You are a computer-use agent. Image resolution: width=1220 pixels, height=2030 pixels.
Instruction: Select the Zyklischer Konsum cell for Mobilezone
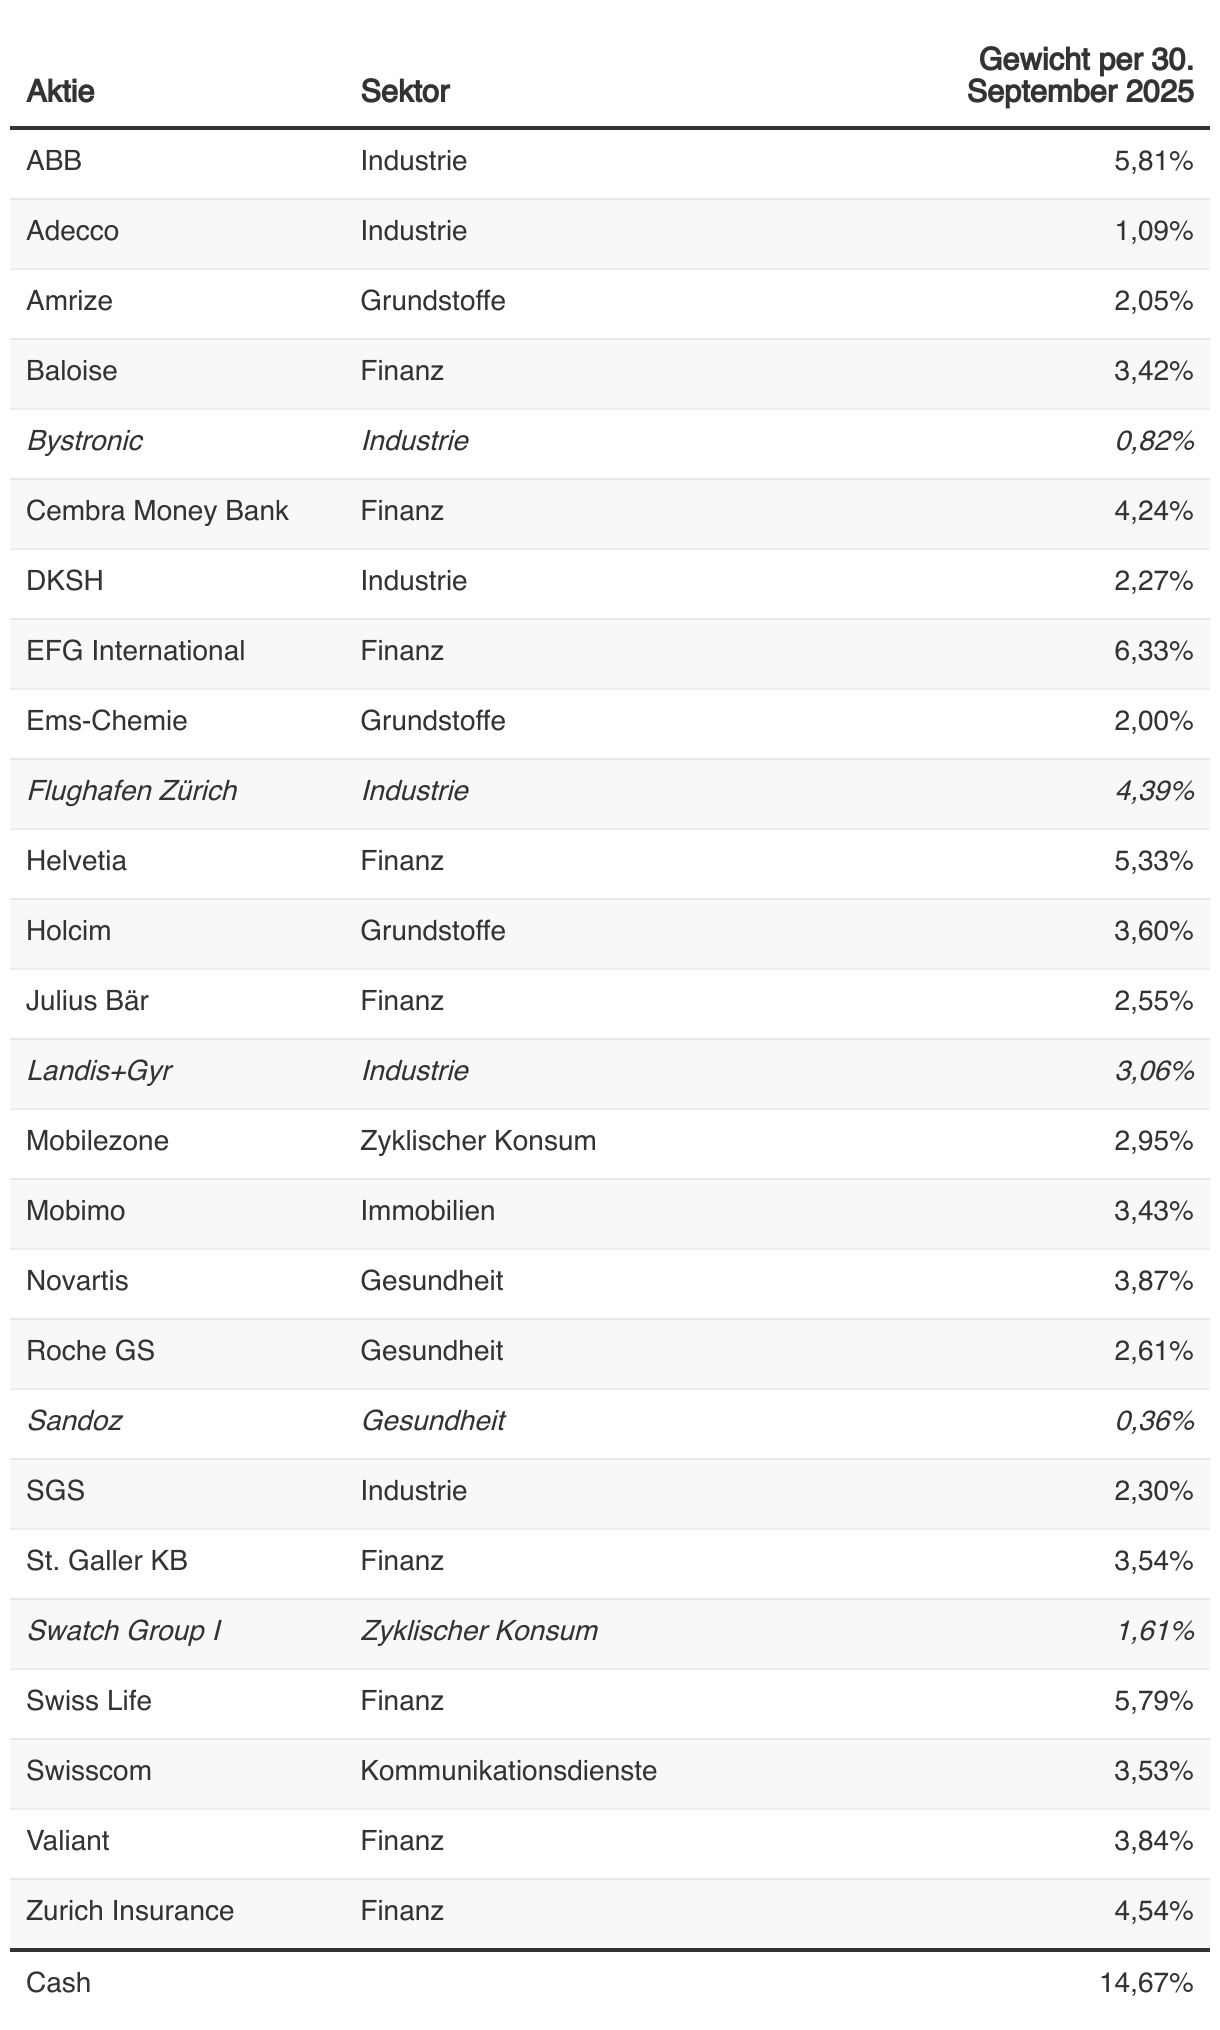click(478, 1141)
